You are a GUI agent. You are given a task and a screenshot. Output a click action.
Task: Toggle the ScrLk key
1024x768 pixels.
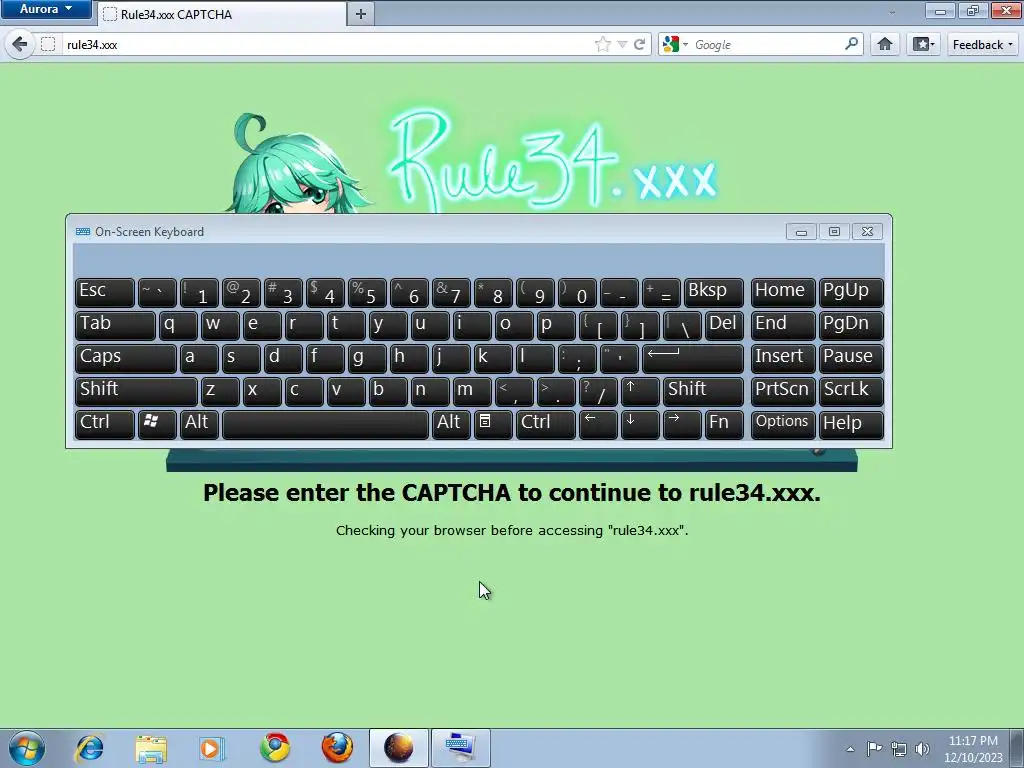[851, 391]
